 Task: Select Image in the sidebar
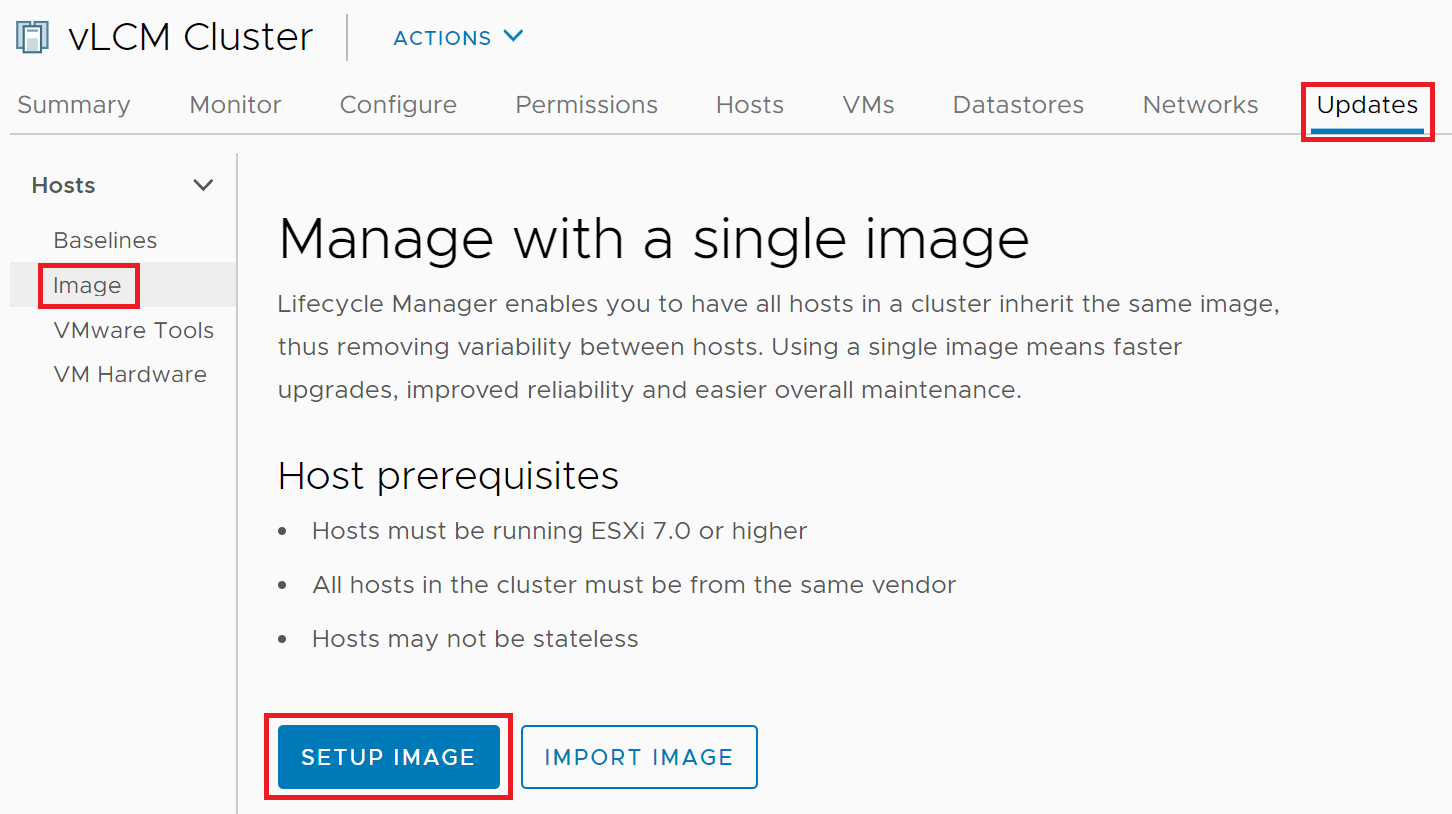click(x=87, y=286)
